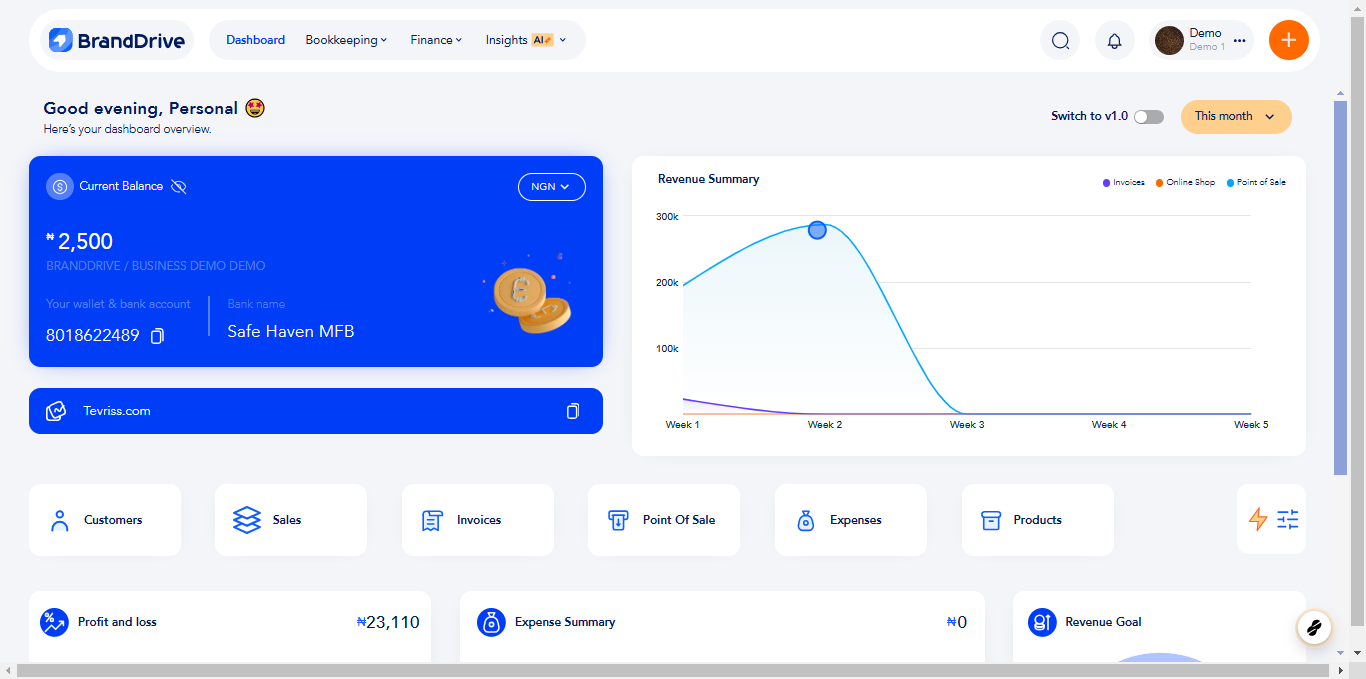This screenshot has height=679, width=1366.
Task: Open Point Of Sale via its icon
Action: click(x=618, y=519)
